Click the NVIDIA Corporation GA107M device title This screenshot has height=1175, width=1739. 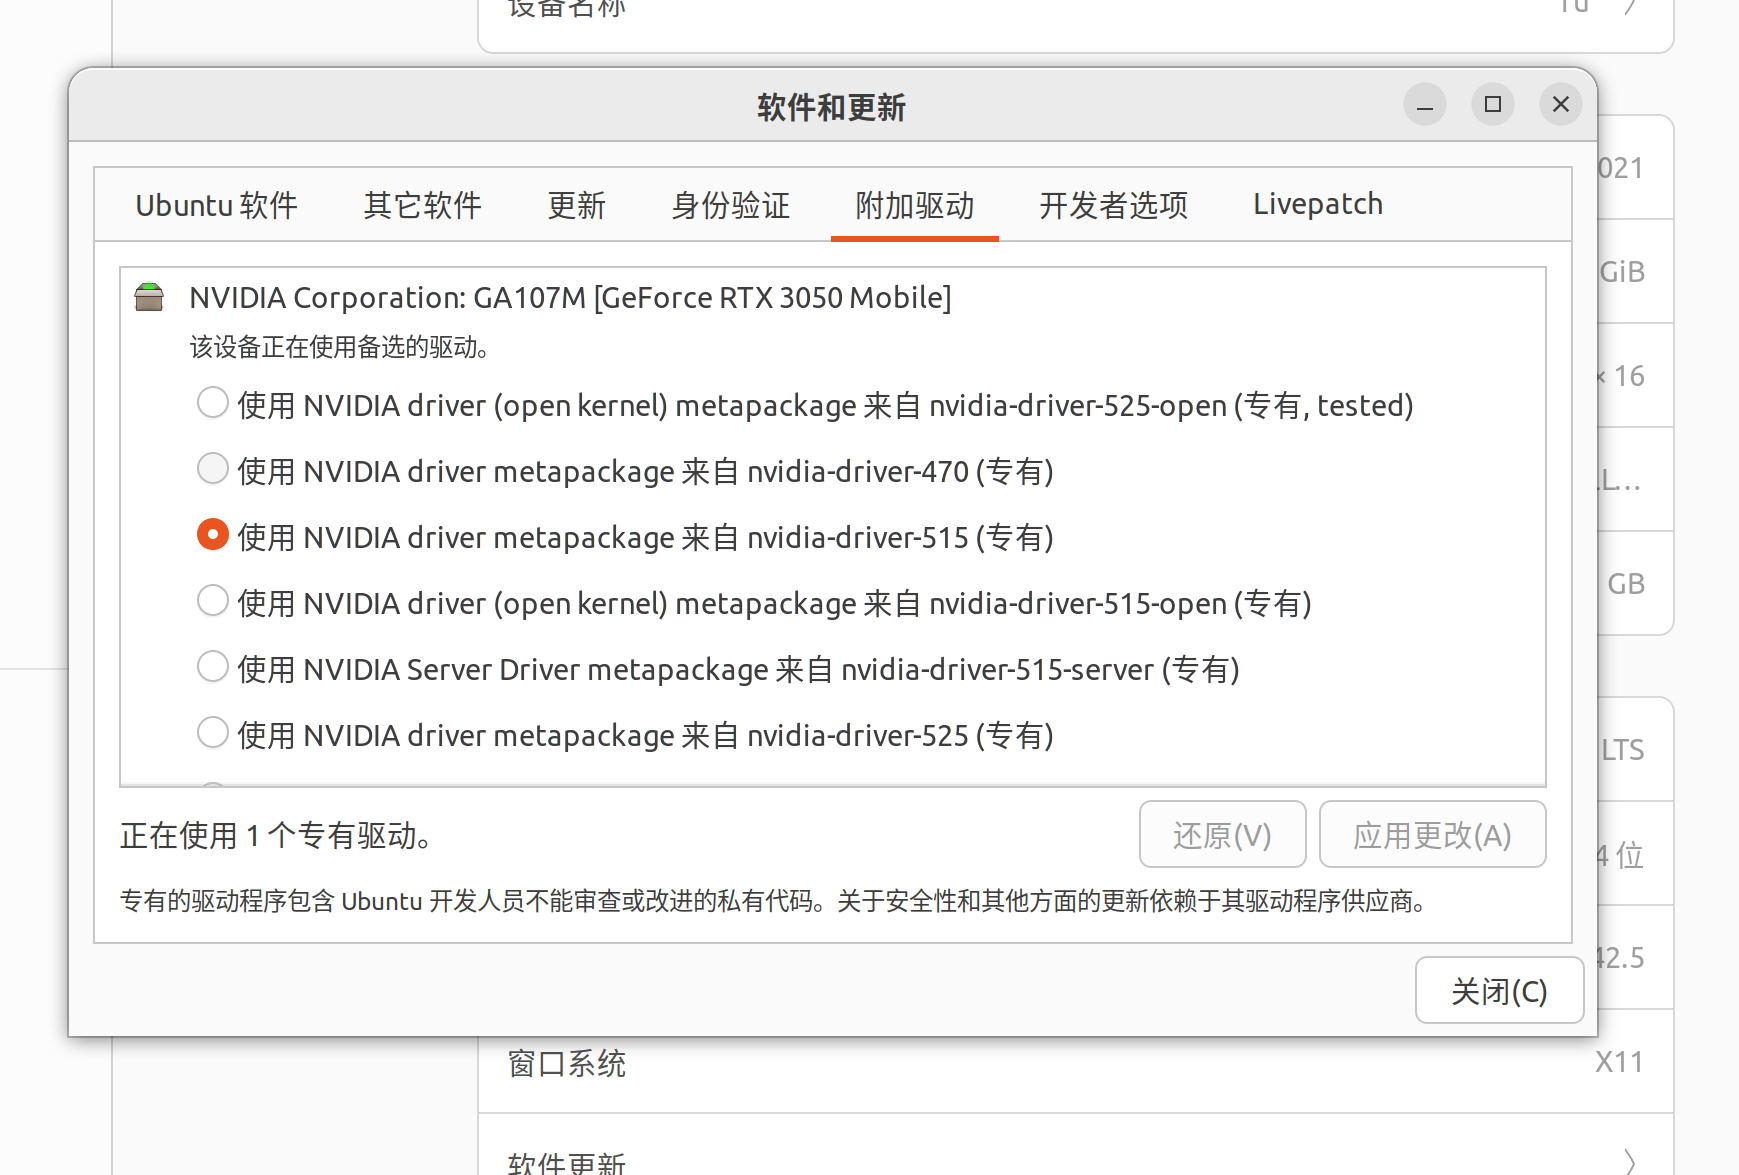(570, 298)
